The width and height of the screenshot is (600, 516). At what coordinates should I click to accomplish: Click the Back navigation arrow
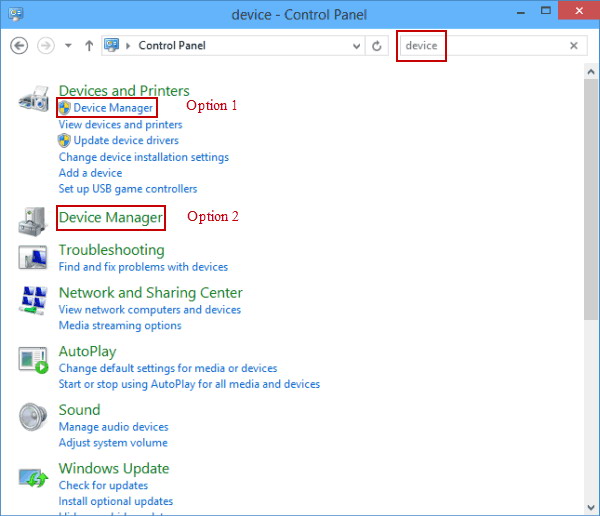tap(19, 46)
